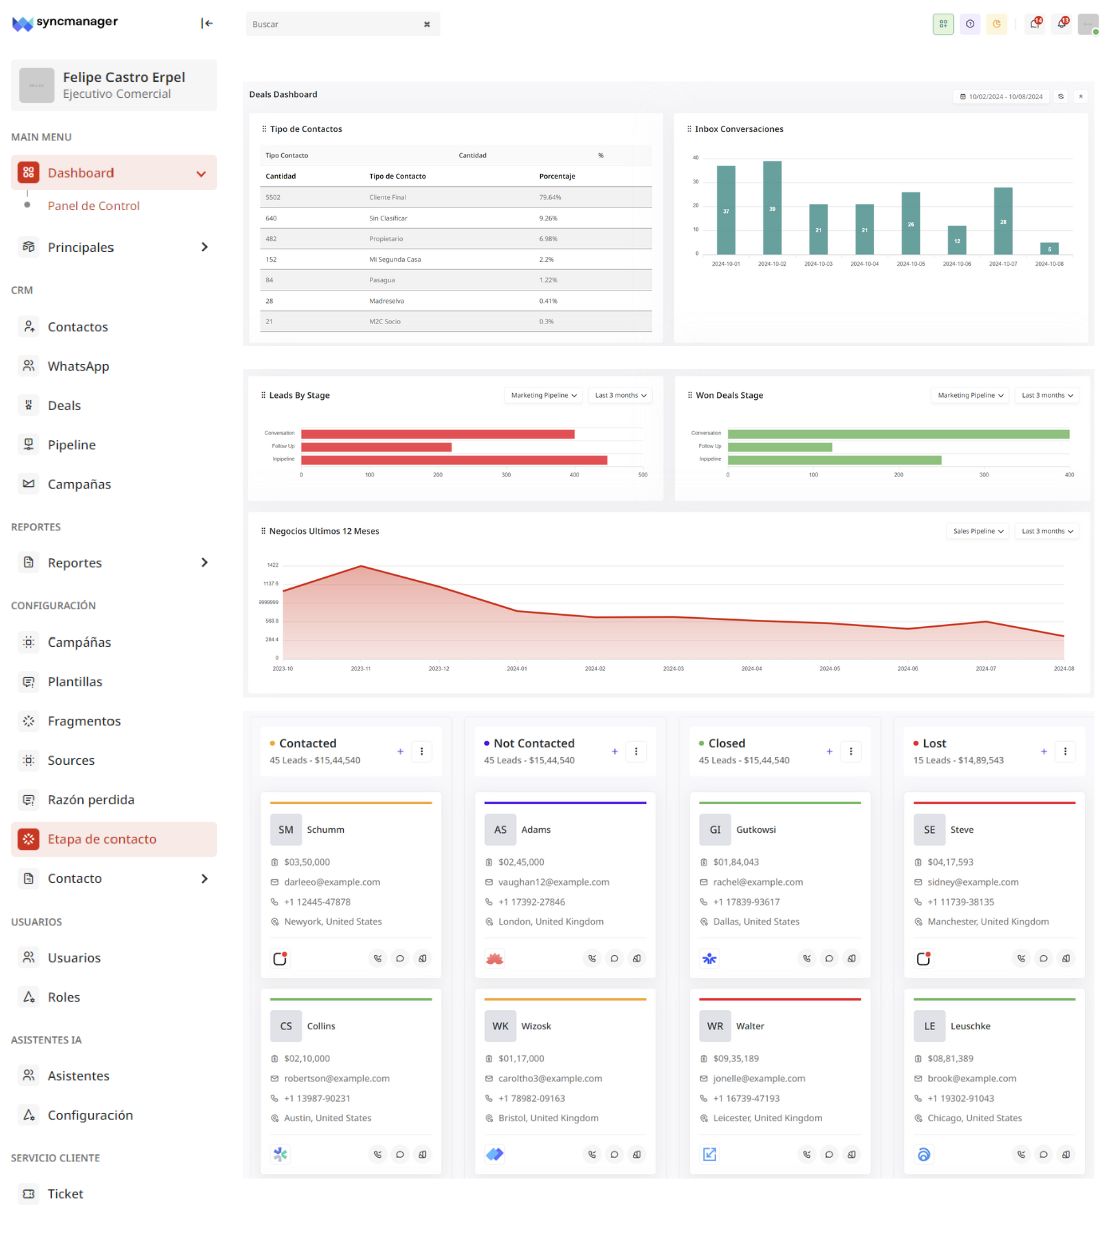
Task: Click plus icon in Closed column header
Action: tap(829, 751)
